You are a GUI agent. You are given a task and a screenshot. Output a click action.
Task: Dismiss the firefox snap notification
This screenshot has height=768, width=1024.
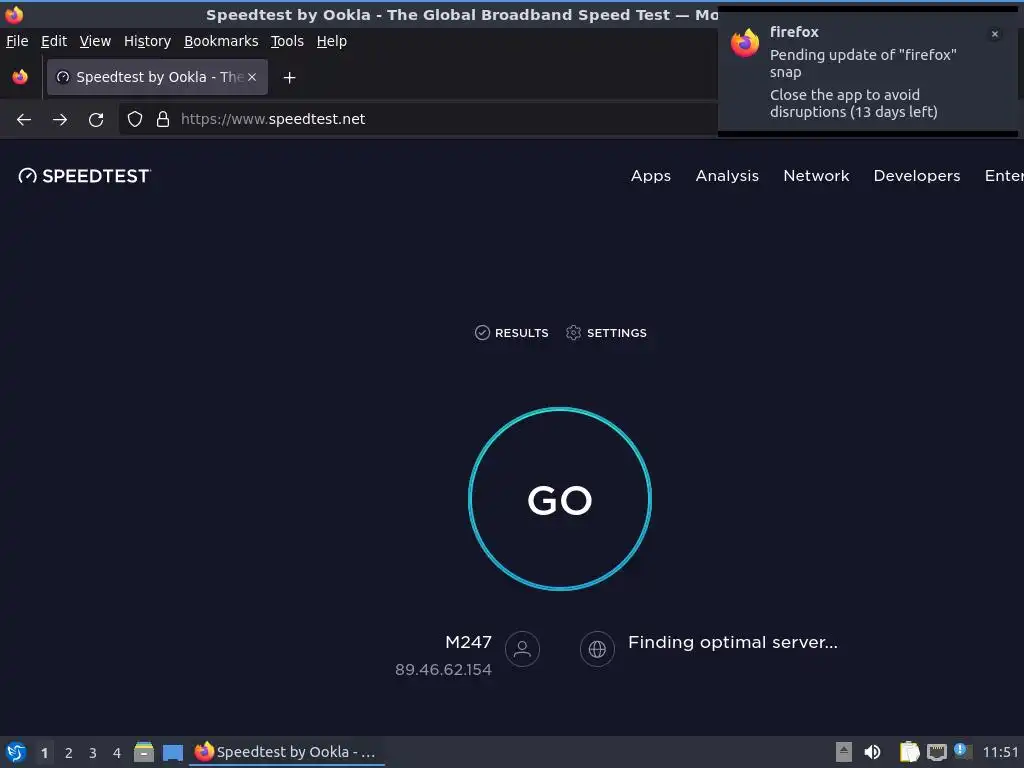pos(995,34)
